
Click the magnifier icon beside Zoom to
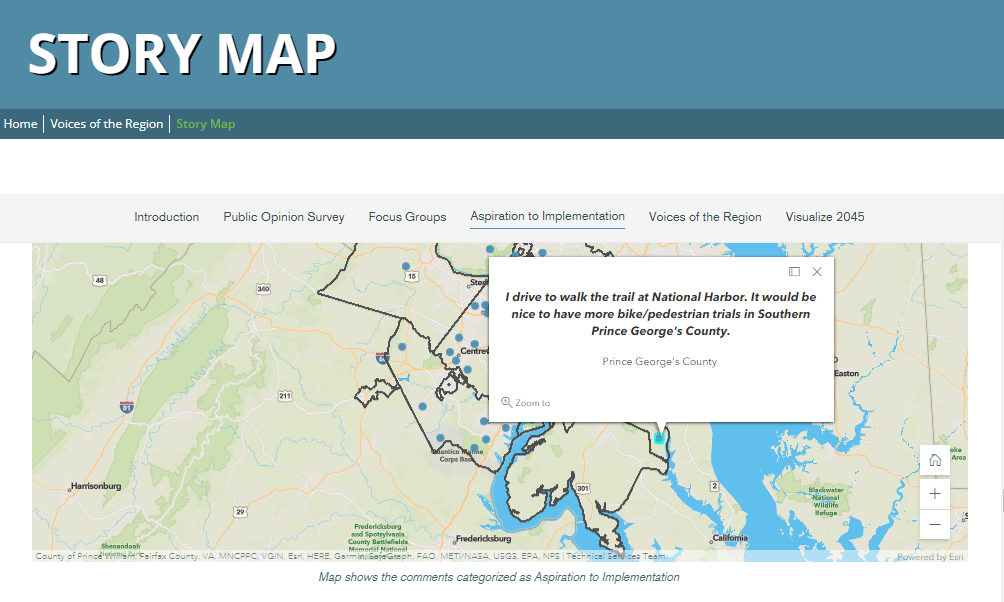click(x=506, y=402)
